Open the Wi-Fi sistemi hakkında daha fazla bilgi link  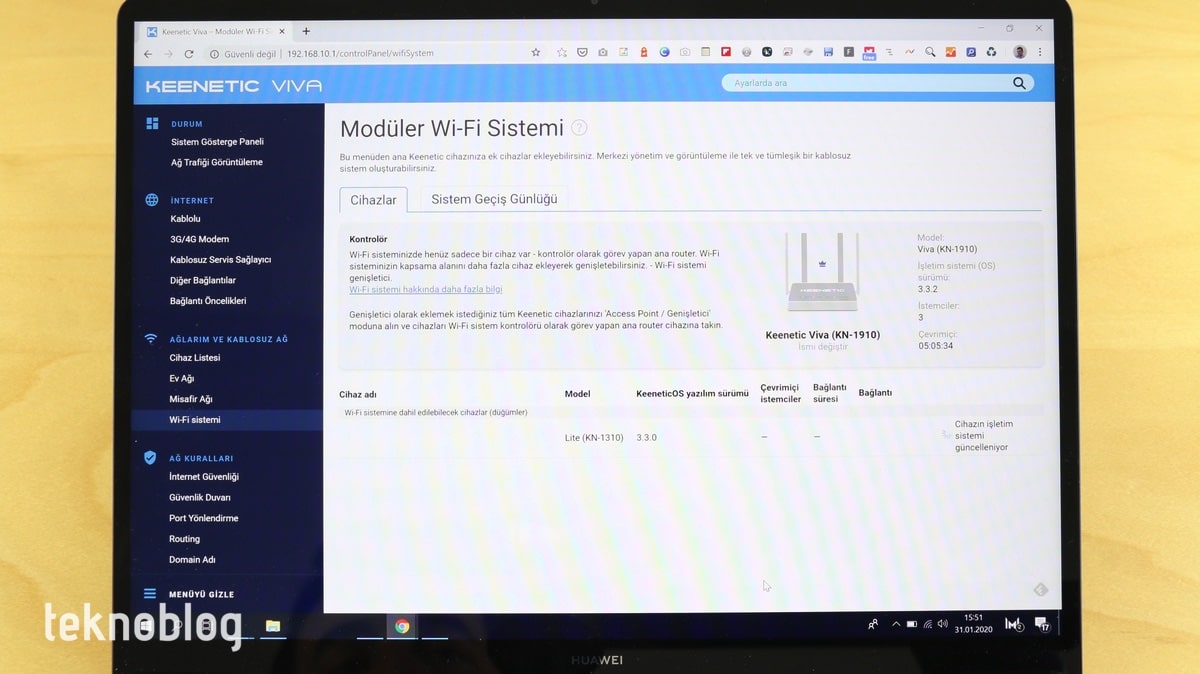click(425, 289)
